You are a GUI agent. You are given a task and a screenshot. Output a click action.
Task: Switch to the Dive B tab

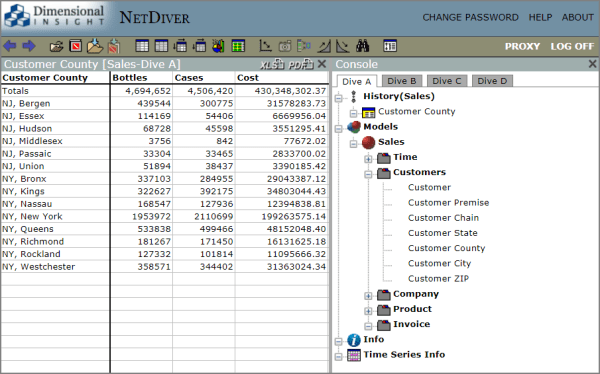click(401, 81)
